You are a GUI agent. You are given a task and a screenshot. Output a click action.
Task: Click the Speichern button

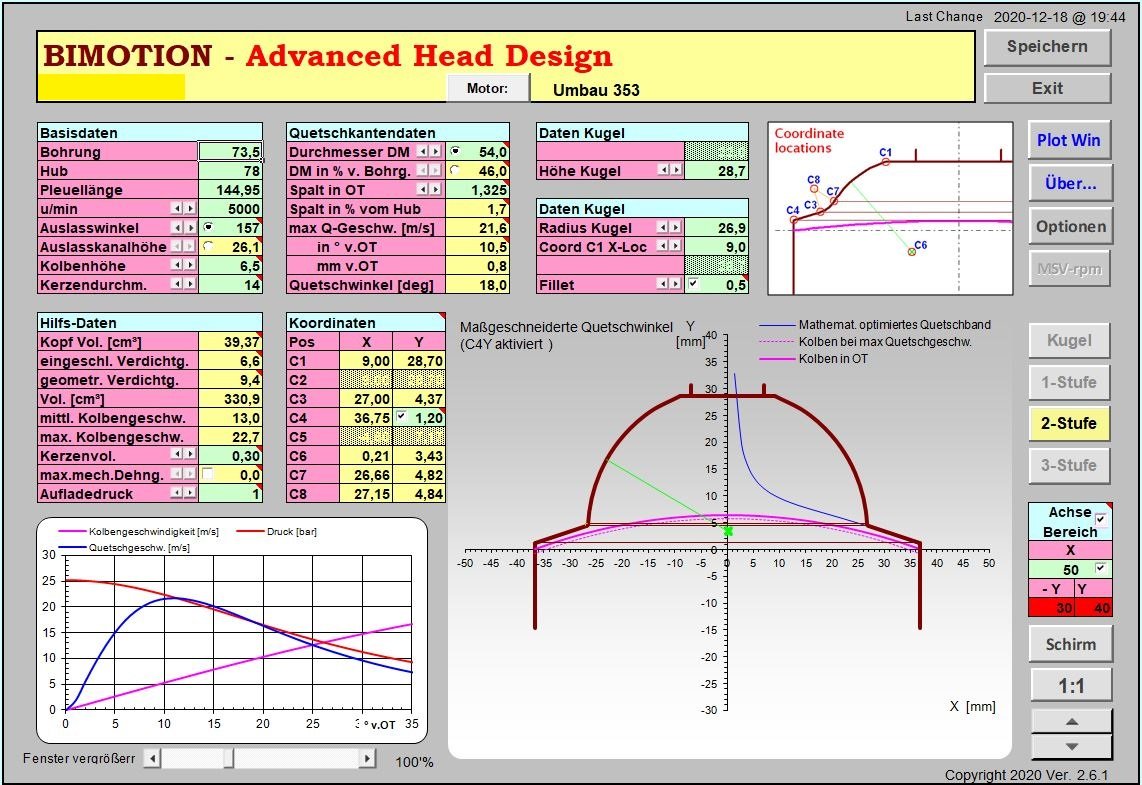pyautogui.click(x=1047, y=47)
